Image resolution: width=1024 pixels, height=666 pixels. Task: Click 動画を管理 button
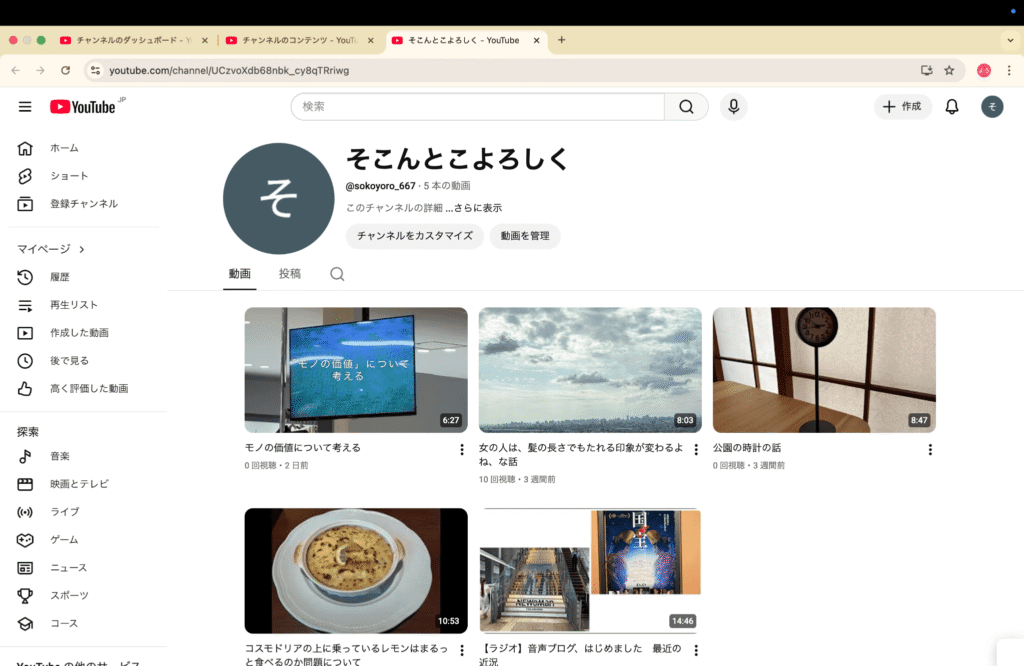pos(525,236)
